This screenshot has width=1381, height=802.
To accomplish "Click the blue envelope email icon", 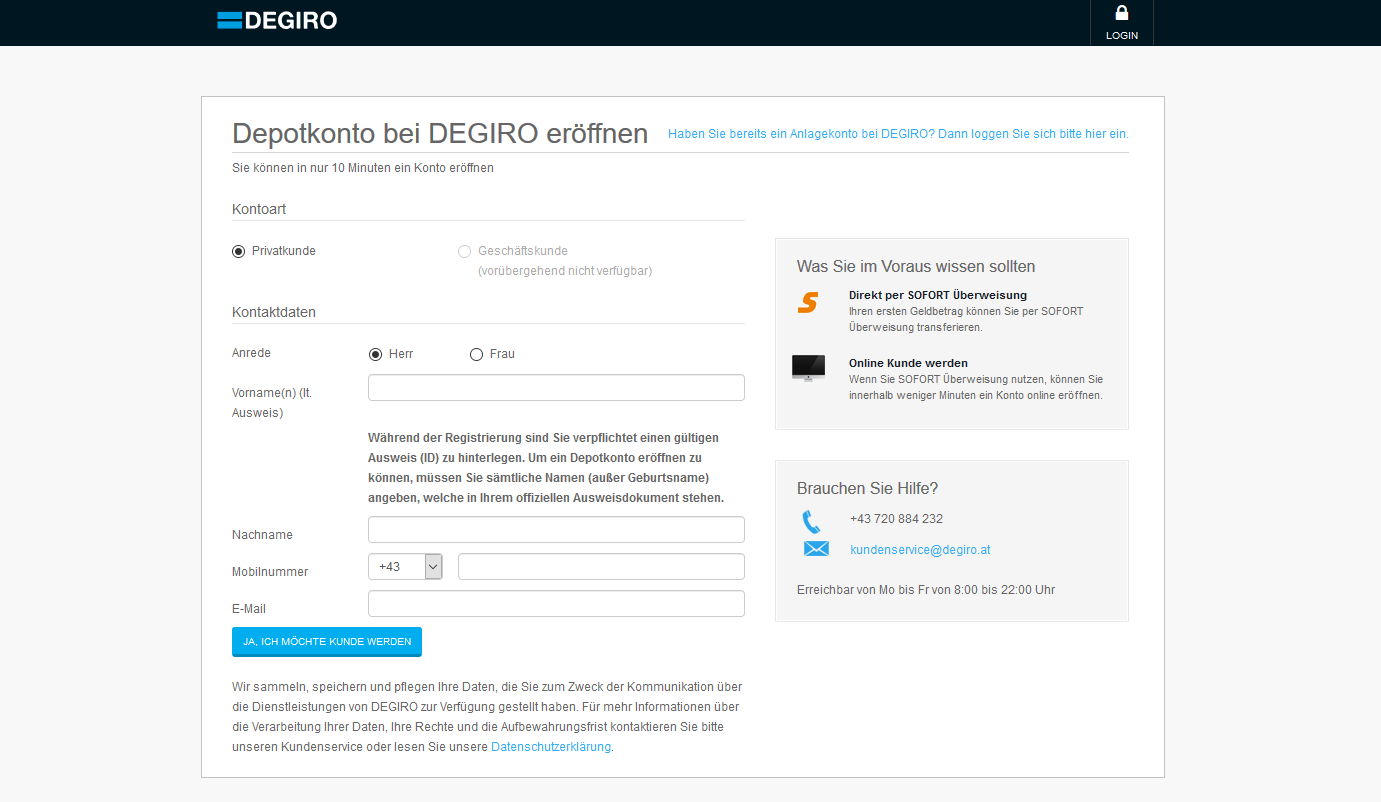I will (x=816, y=549).
